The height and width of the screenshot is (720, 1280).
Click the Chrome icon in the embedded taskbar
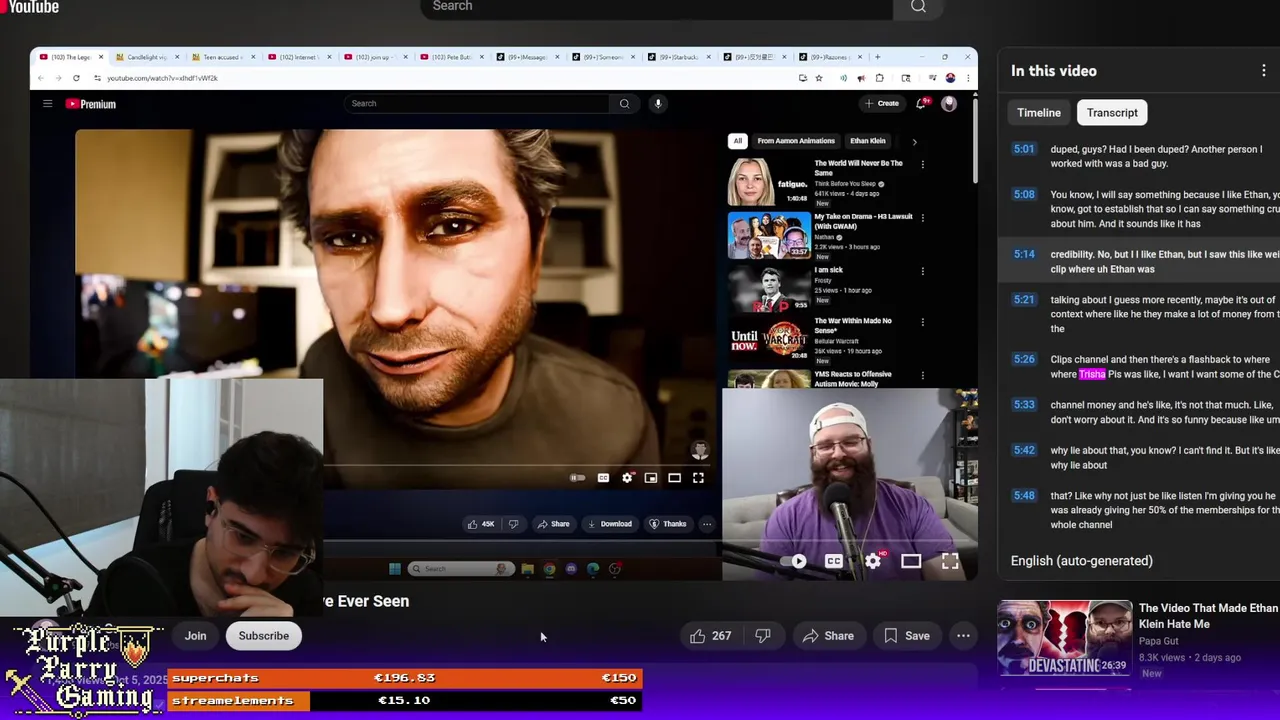coord(549,569)
